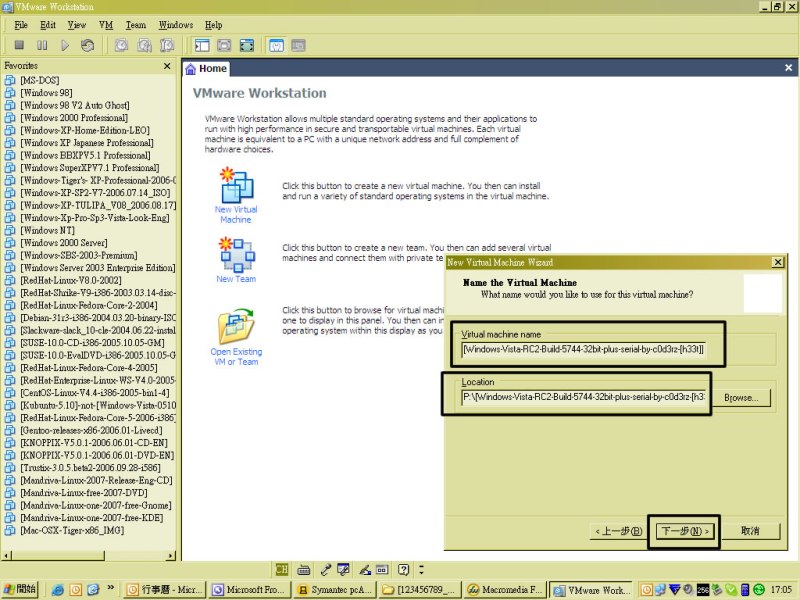Open the Windows Start (開始) button
The height and width of the screenshot is (600, 800).
(20, 589)
